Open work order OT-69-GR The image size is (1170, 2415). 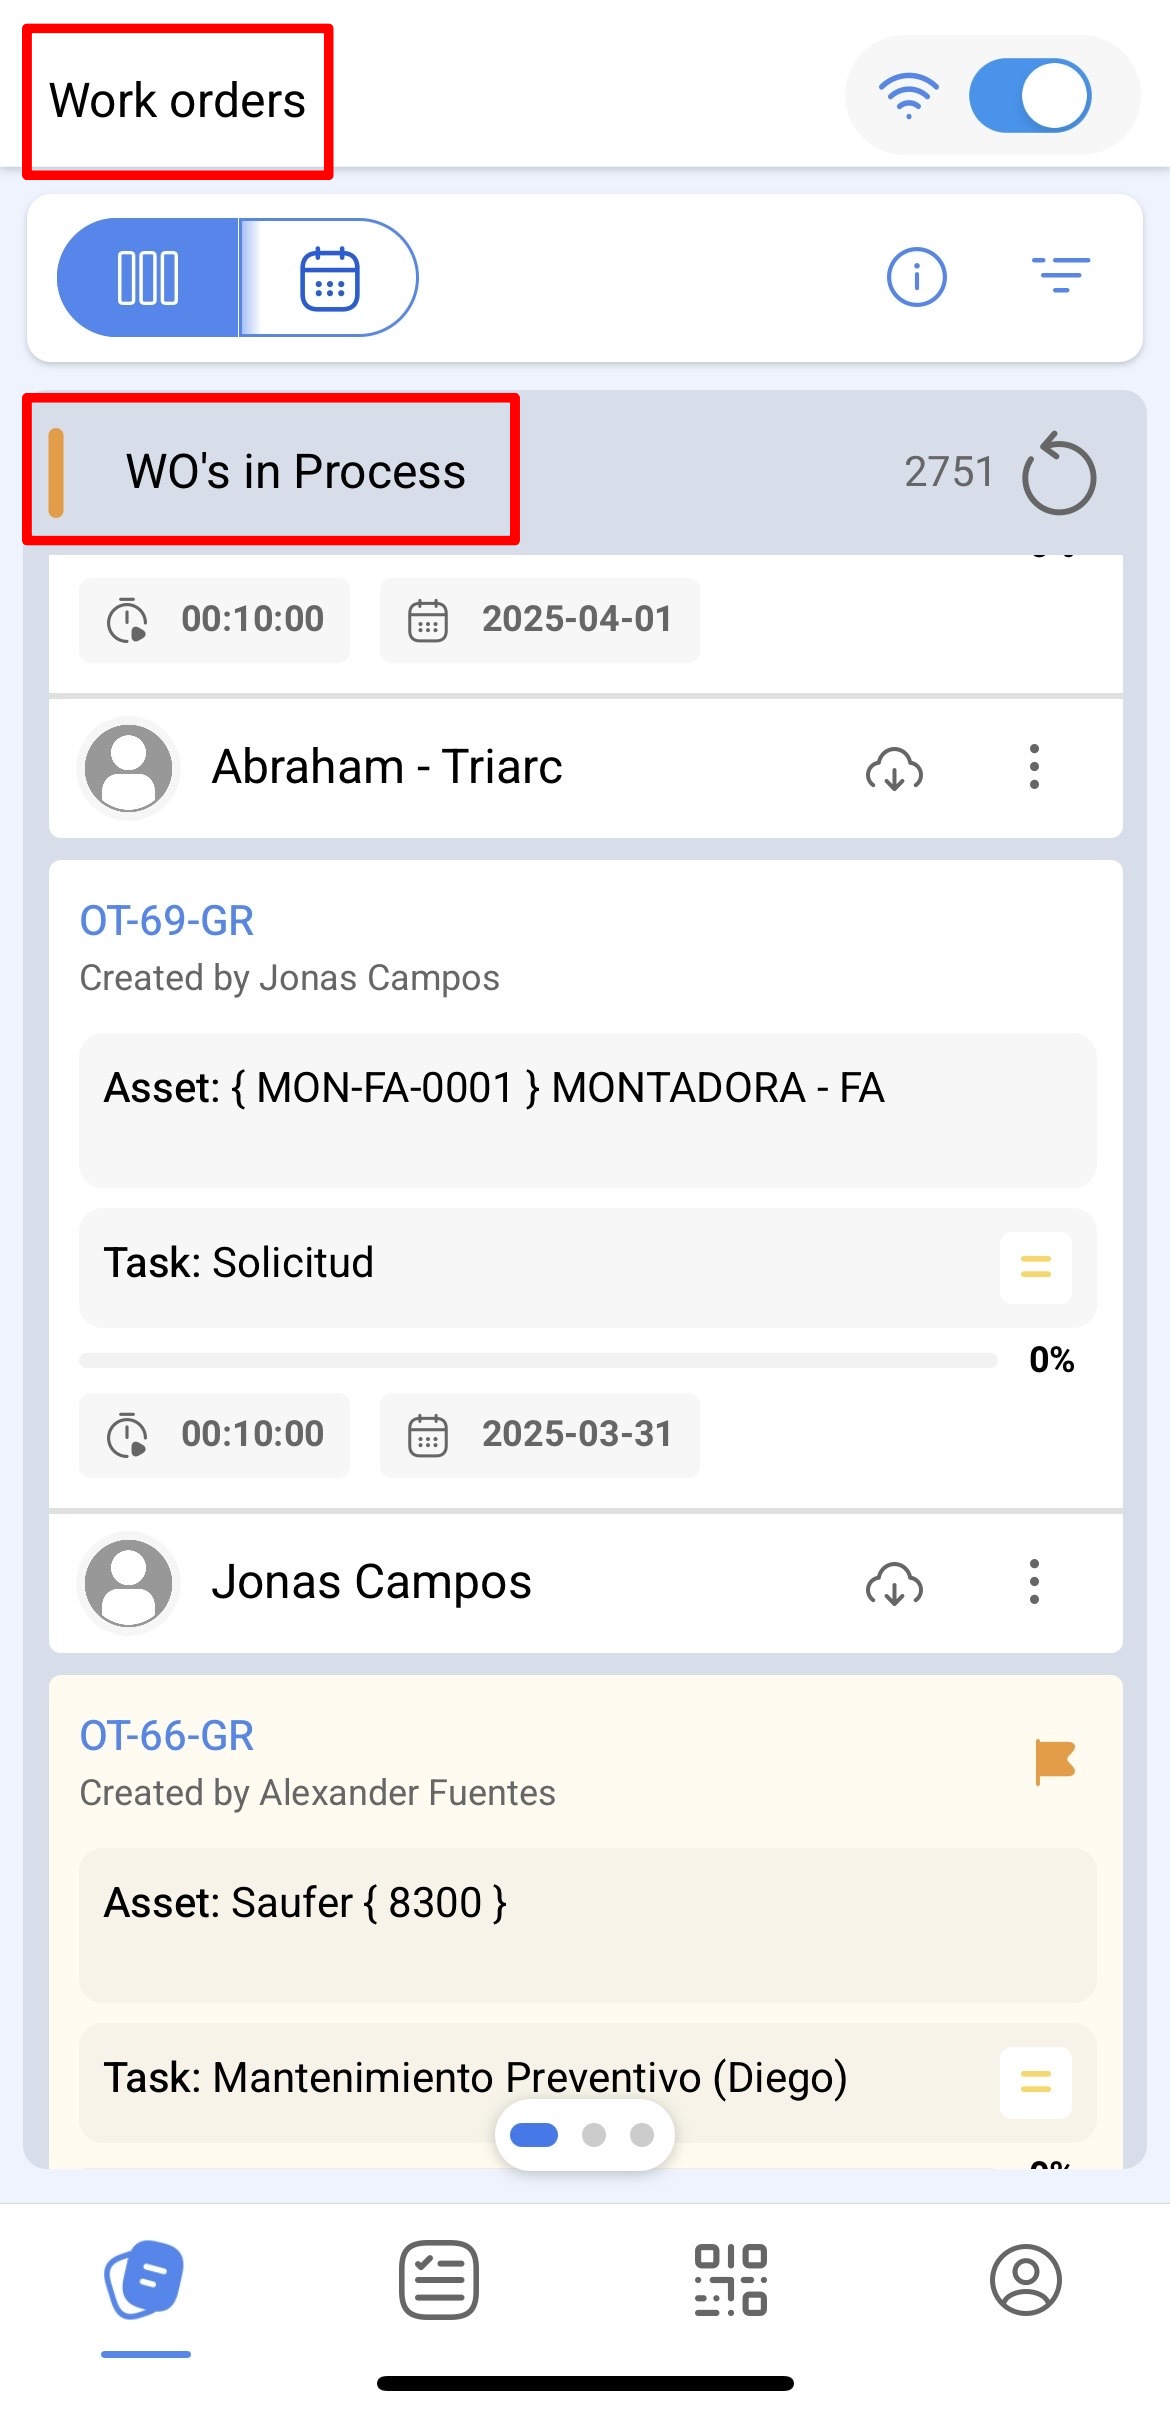pyautogui.click(x=167, y=920)
